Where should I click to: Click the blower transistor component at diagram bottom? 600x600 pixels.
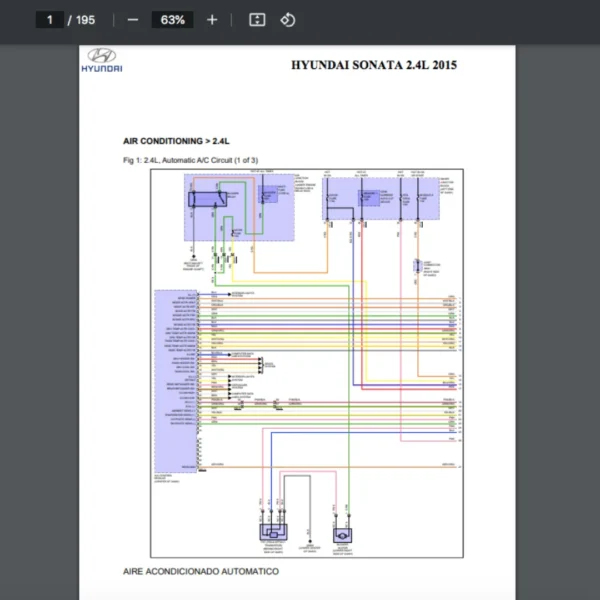pos(273,535)
